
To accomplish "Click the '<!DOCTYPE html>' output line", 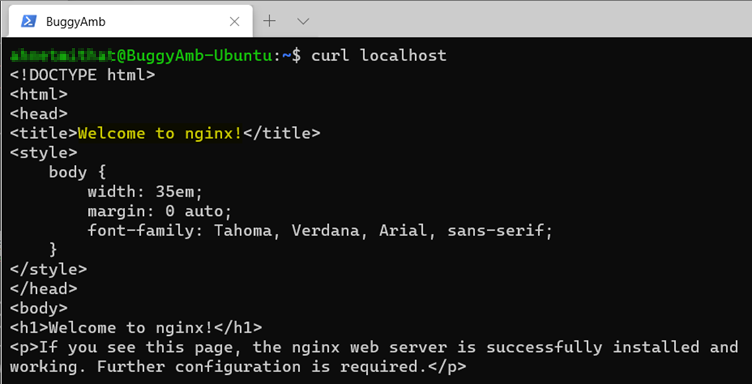I will (x=82, y=75).
